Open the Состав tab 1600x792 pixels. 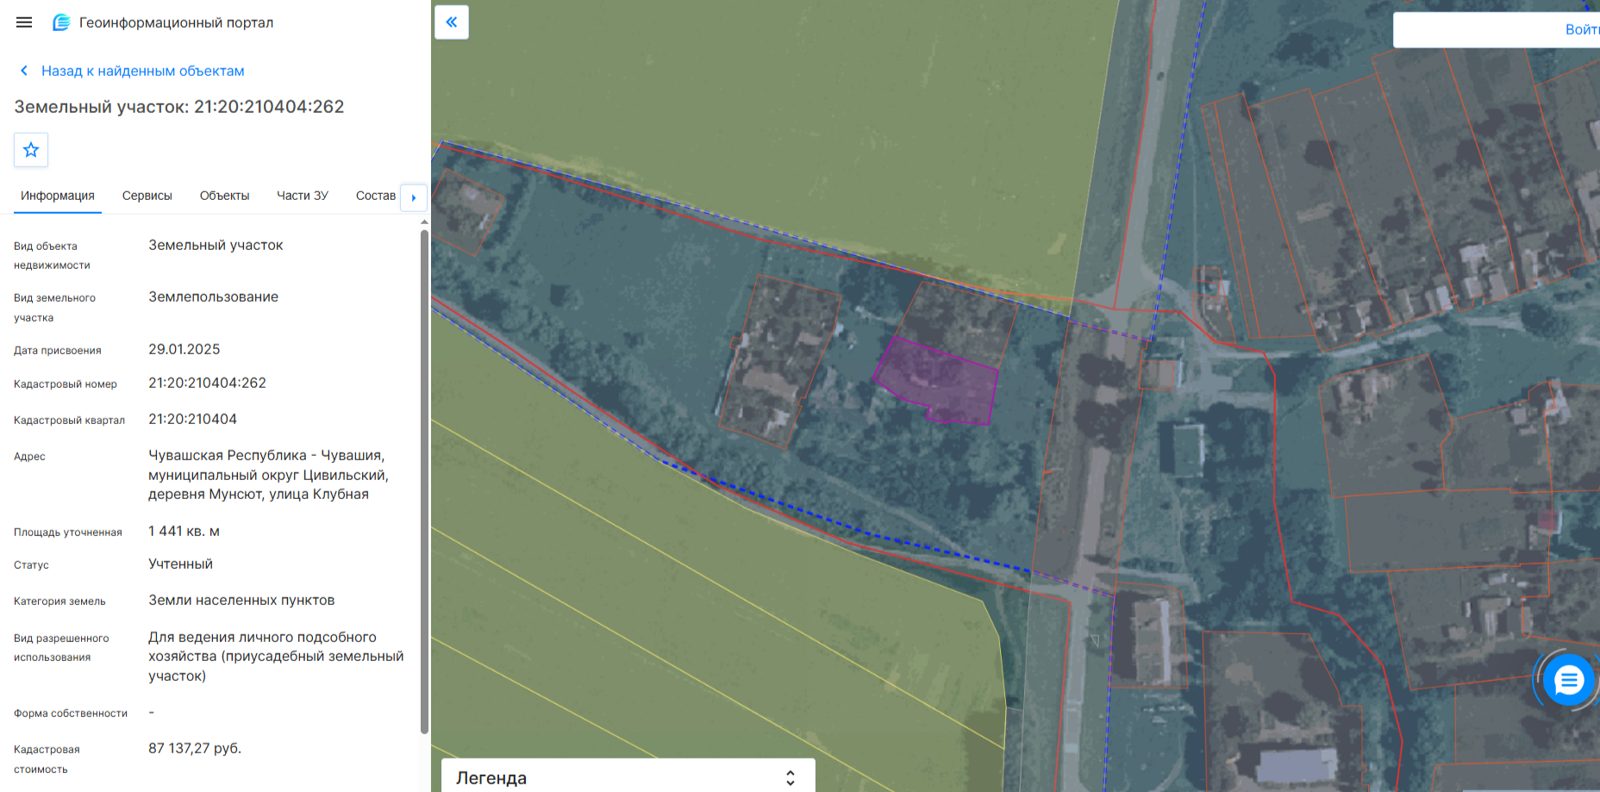tap(376, 196)
